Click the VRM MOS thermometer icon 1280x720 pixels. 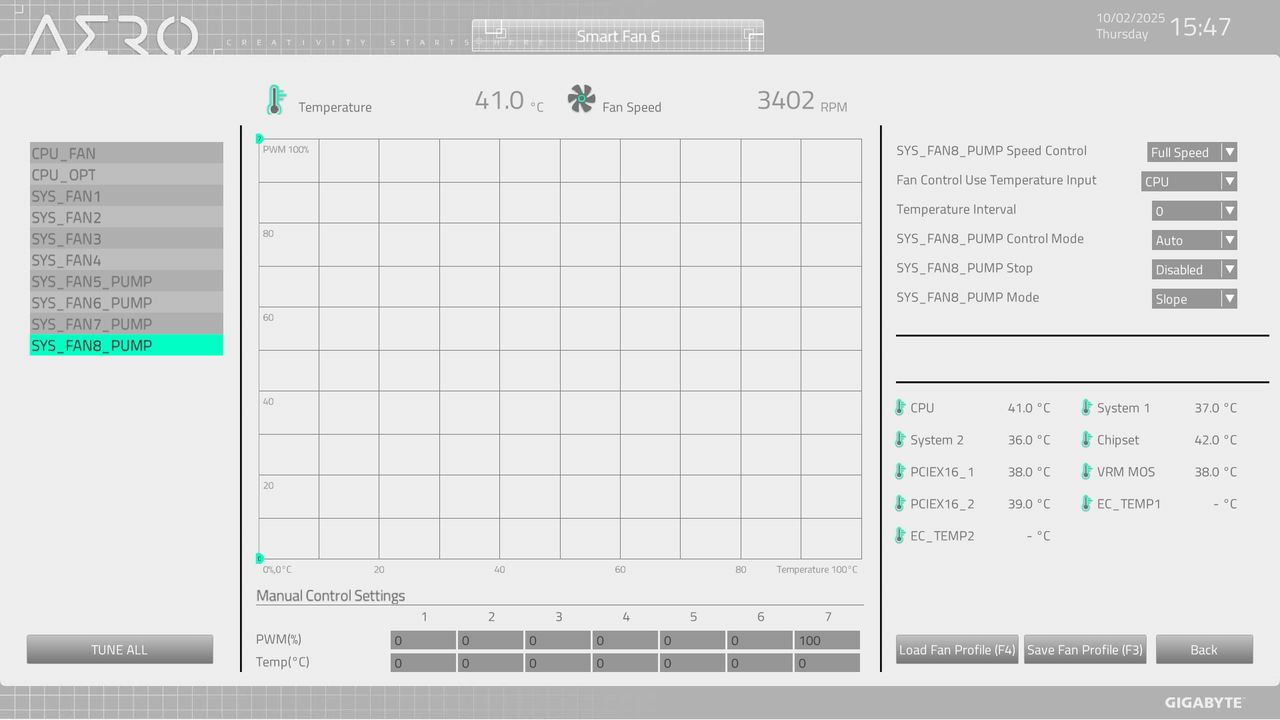point(1086,472)
